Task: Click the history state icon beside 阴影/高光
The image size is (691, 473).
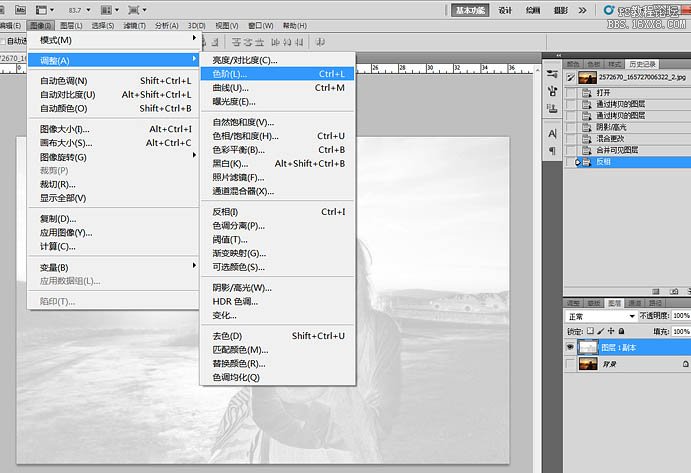Action: pyautogui.click(x=587, y=127)
